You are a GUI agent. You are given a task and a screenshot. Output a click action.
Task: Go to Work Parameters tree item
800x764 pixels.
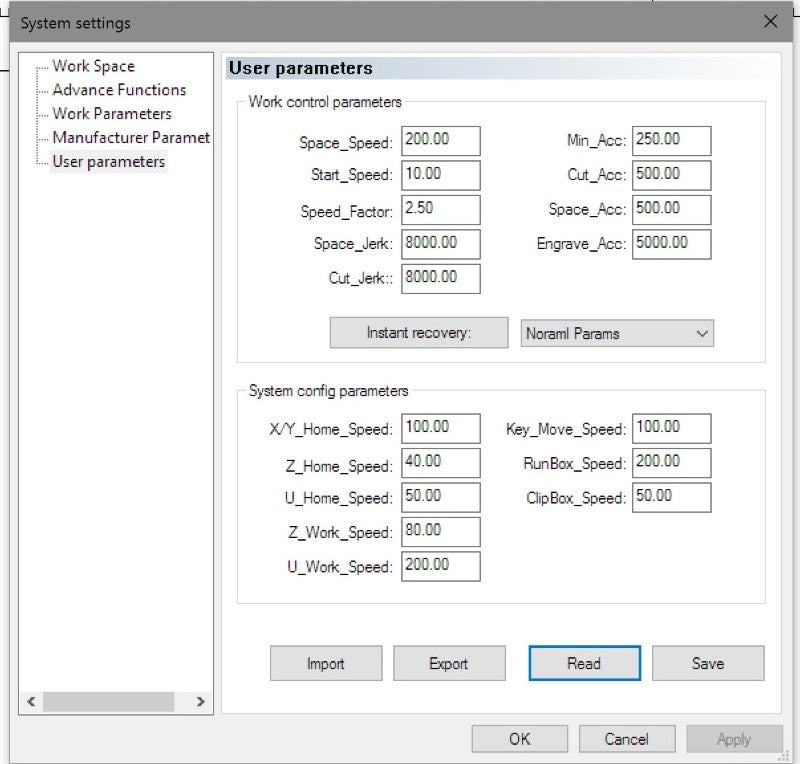(112, 114)
